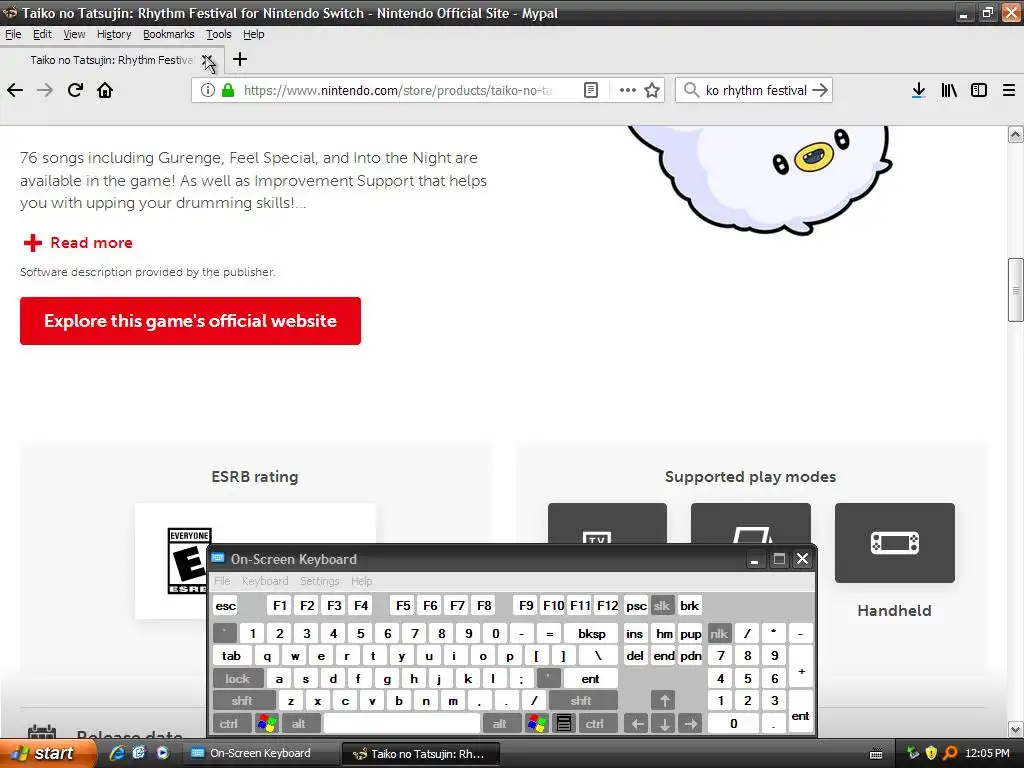Reload the current page
The height and width of the screenshot is (768, 1024).
click(75, 90)
